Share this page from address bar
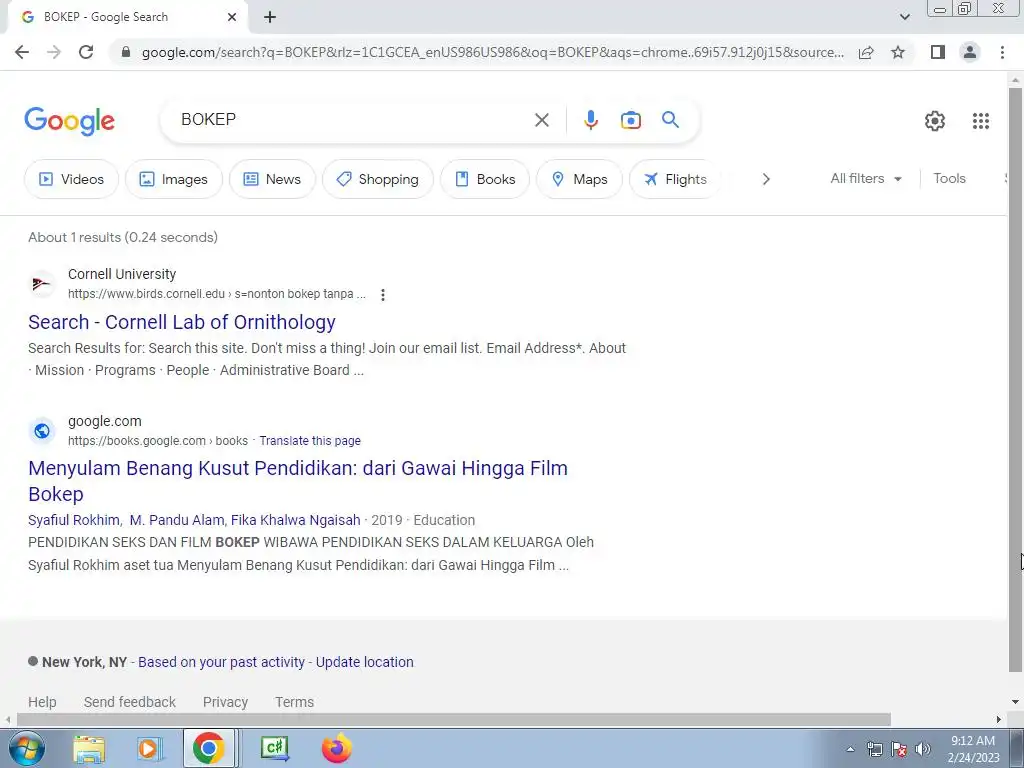The height and width of the screenshot is (768, 1024). [x=866, y=52]
